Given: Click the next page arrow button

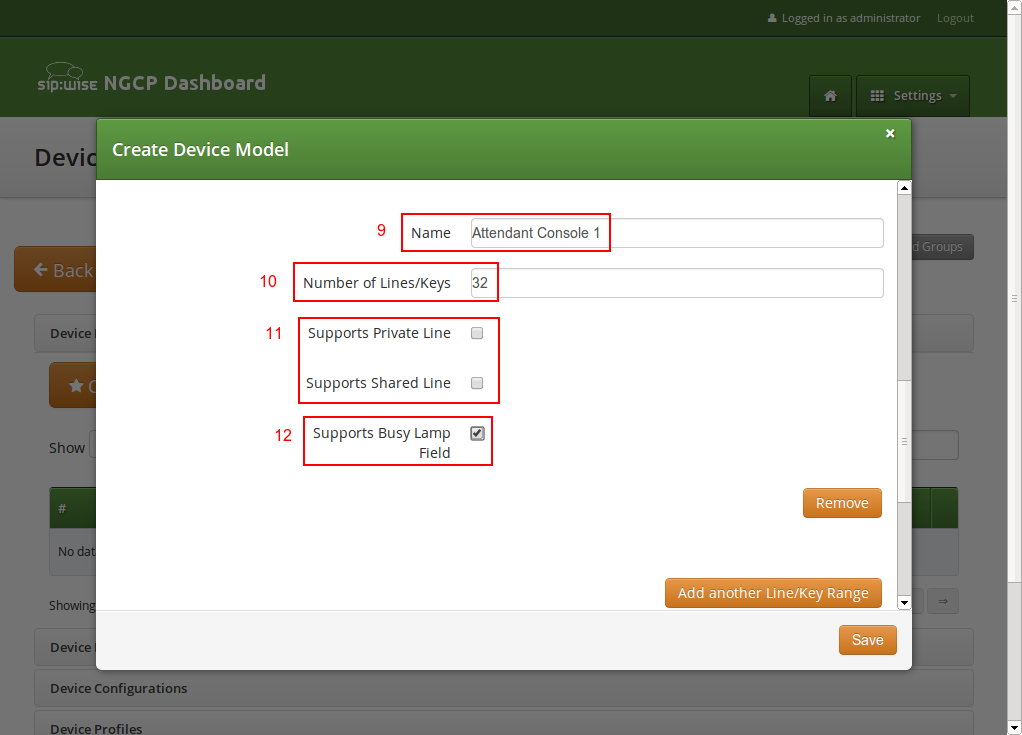Looking at the screenshot, I should [x=942, y=601].
